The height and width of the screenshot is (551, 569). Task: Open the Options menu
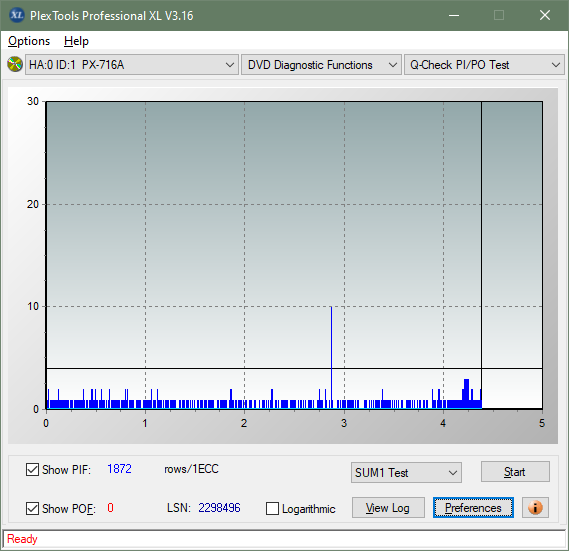[x=29, y=41]
